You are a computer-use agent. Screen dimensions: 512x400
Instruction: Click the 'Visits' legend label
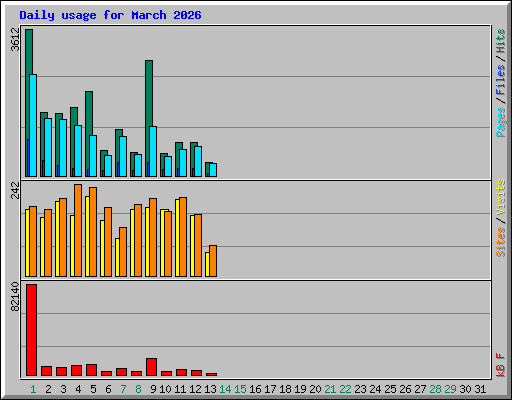coord(500,197)
